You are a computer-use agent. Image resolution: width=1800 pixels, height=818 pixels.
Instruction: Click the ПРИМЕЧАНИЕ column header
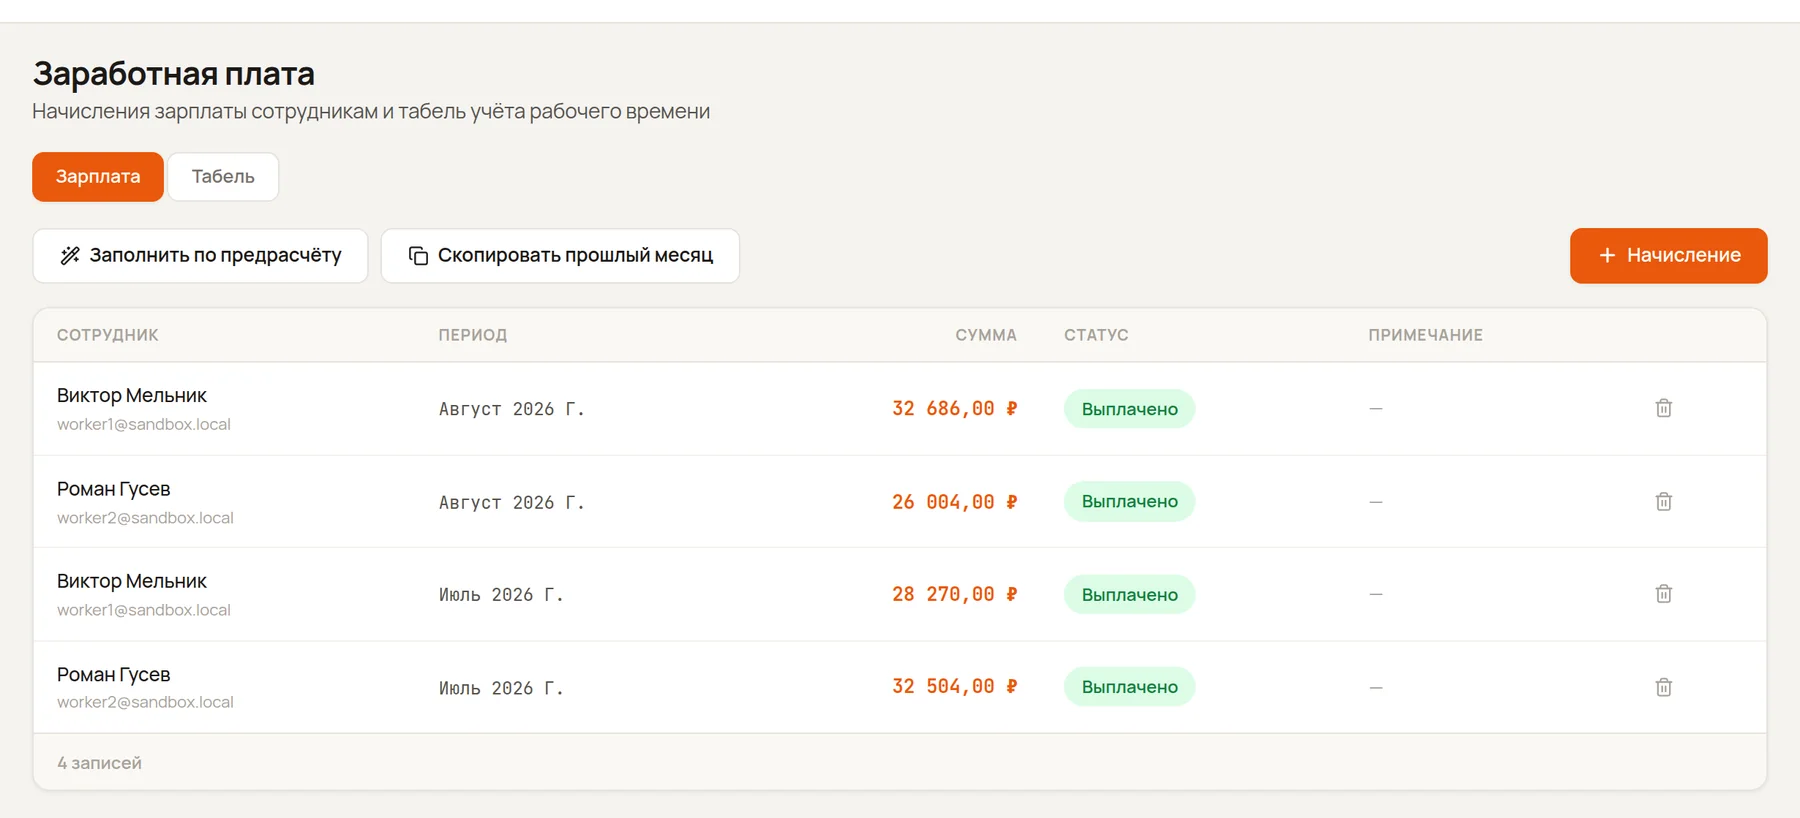tap(1426, 335)
